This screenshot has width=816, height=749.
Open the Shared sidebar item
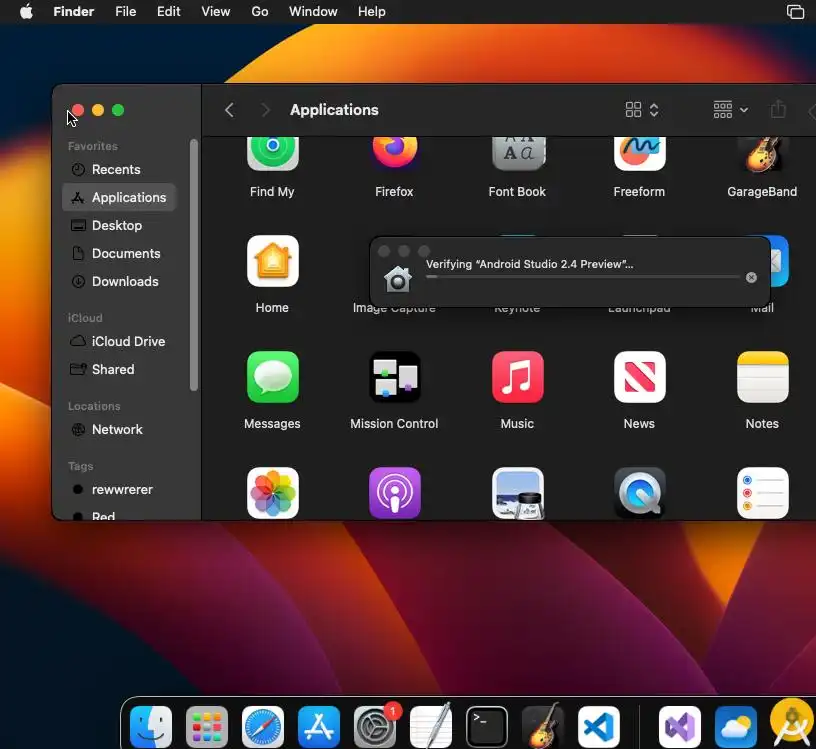[119, 370]
